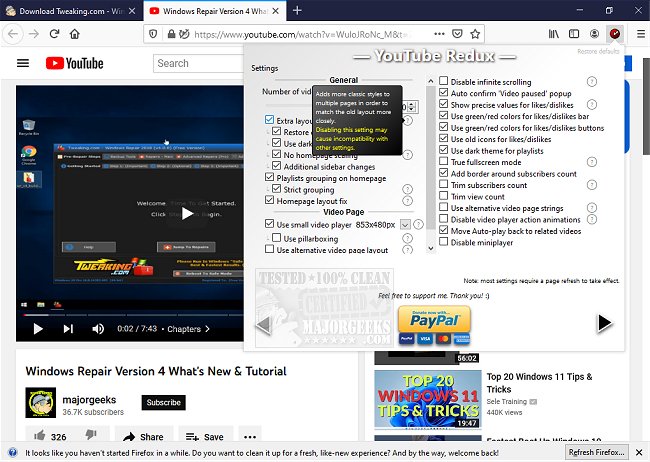
Task: Click Restore defaults link
Action: (598, 51)
